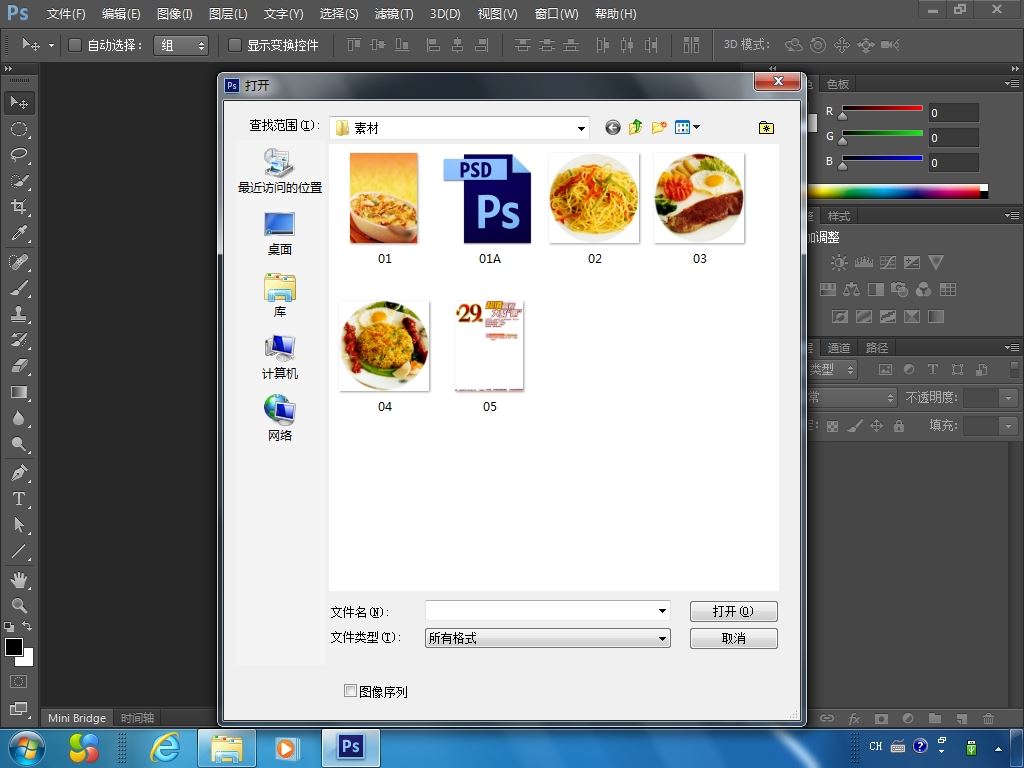Viewport: 1024px width, 768px height.
Task: Create a new folder in dialog
Action: (659, 127)
